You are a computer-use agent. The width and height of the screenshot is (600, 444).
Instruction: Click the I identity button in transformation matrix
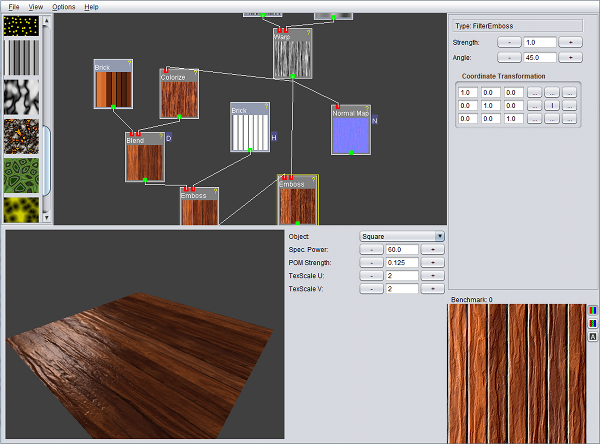551,106
